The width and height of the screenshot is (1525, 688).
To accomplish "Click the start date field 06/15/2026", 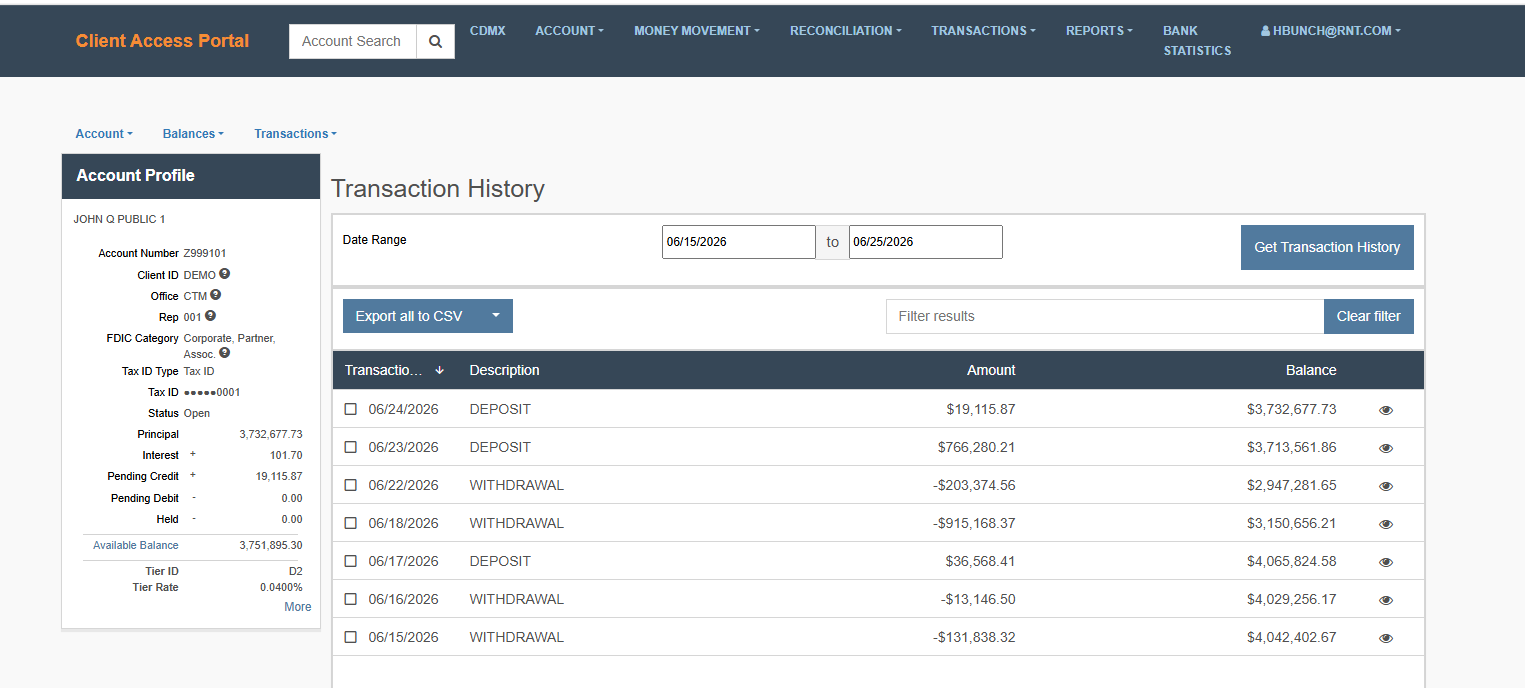I will pos(739,242).
